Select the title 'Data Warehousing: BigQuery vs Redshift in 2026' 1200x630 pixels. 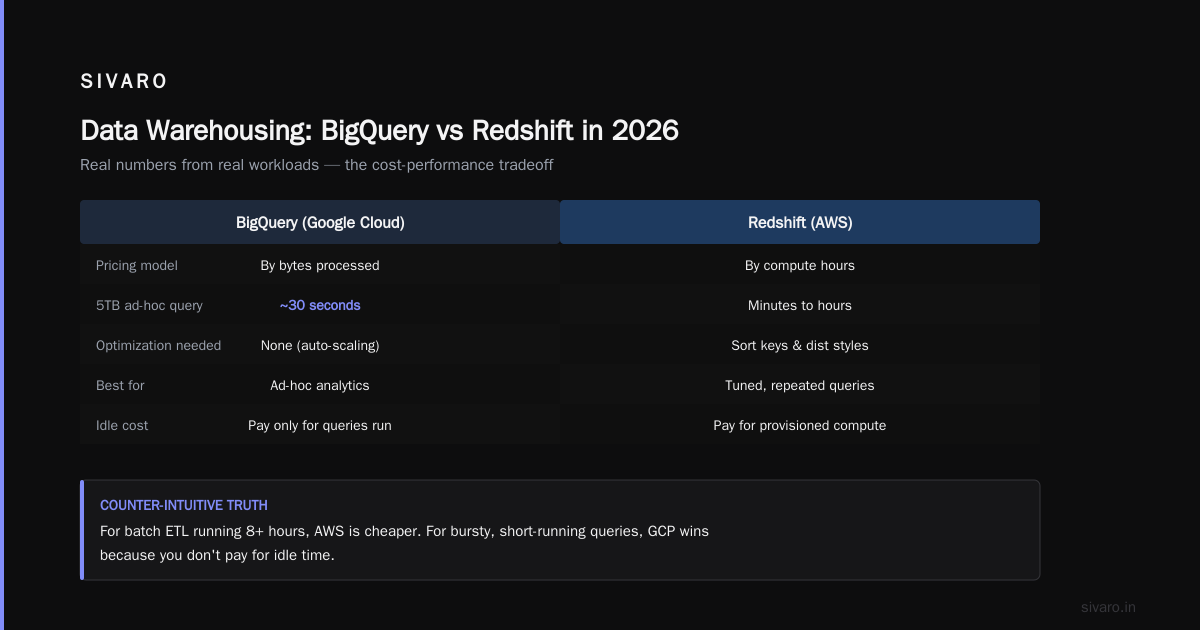[379, 130]
